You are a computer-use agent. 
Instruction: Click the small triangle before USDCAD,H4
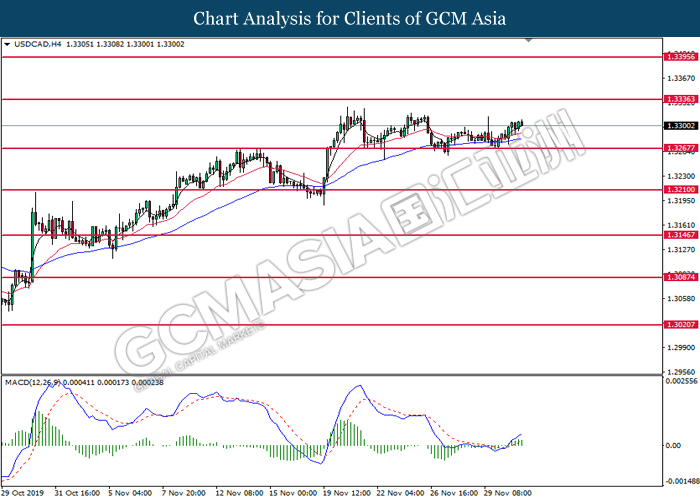click(8, 44)
